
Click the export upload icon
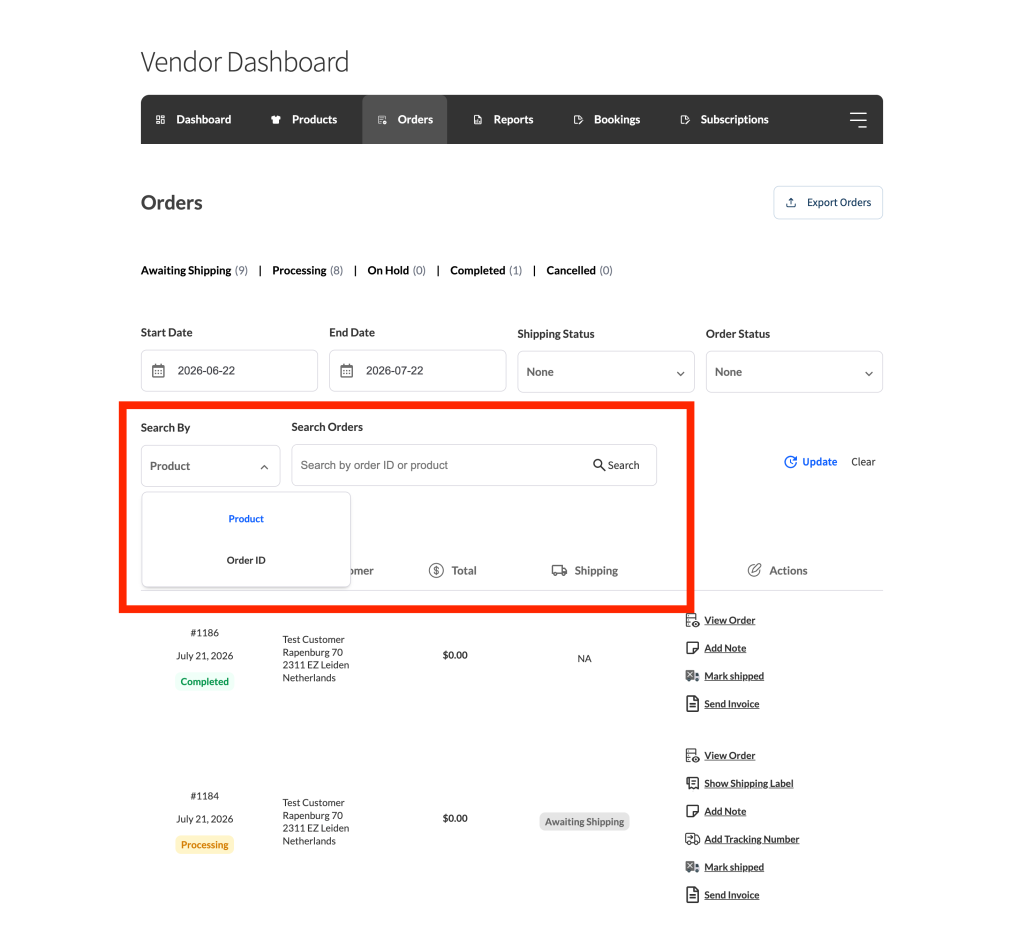[x=791, y=202]
